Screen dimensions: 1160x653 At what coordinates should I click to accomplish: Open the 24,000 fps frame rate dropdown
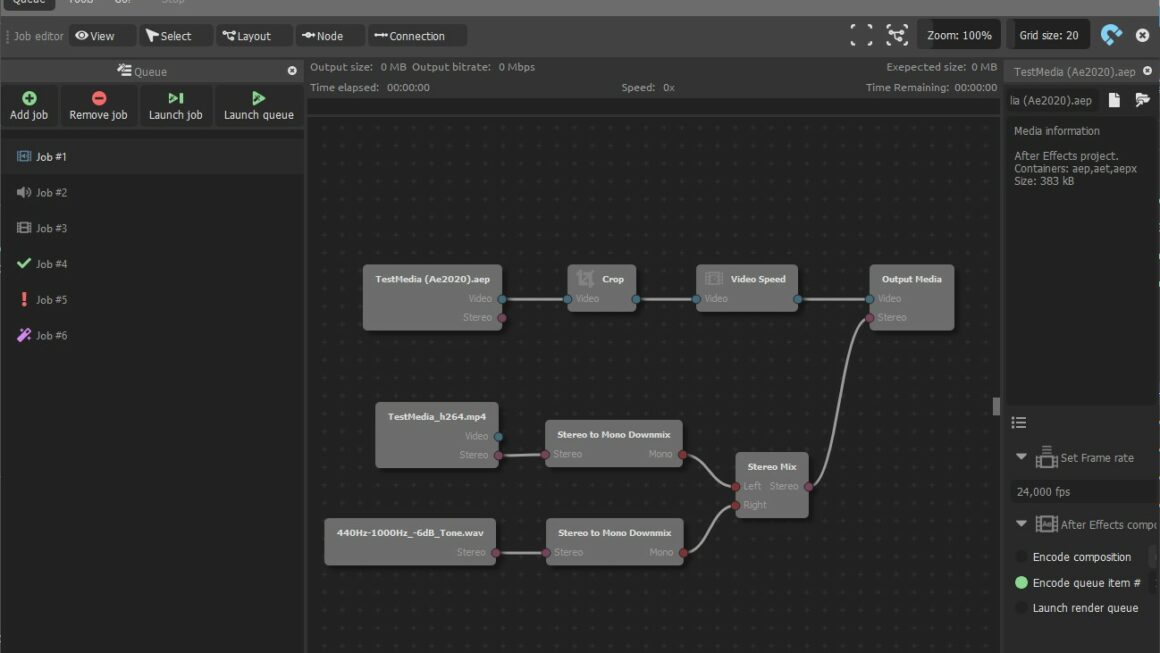pos(1082,491)
